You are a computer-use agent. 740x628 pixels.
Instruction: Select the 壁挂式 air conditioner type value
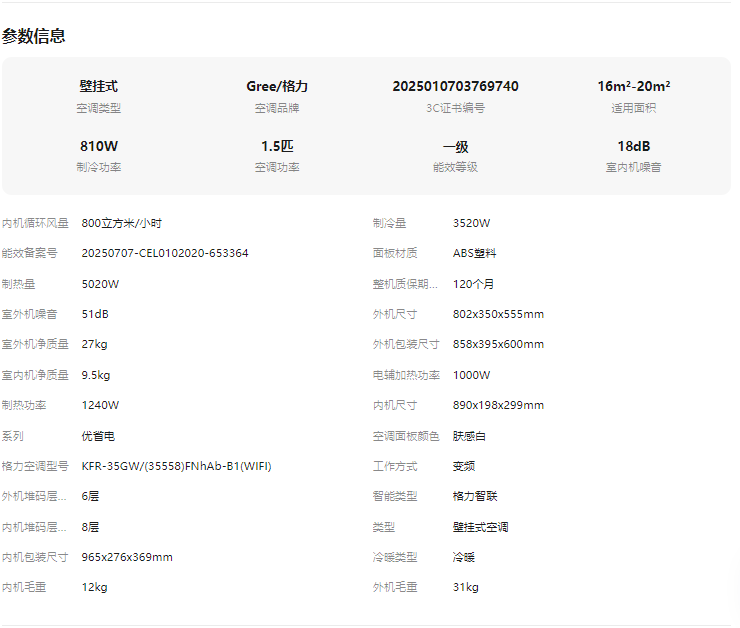click(x=99, y=87)
